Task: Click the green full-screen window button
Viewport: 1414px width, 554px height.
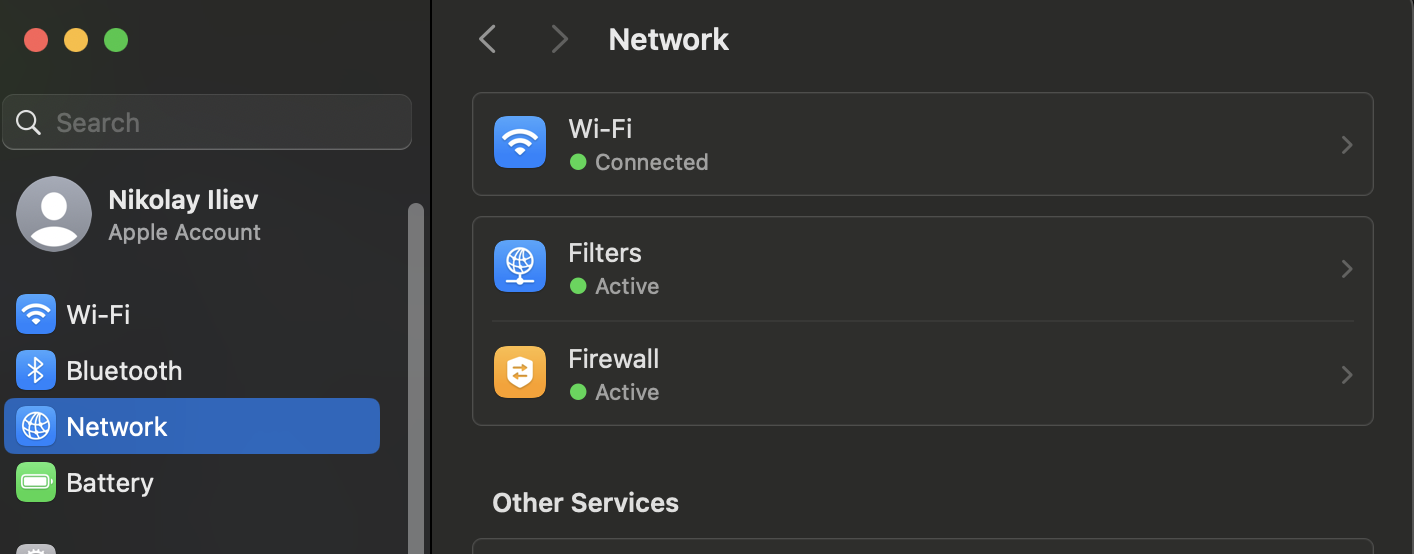Action: (116, 40)
